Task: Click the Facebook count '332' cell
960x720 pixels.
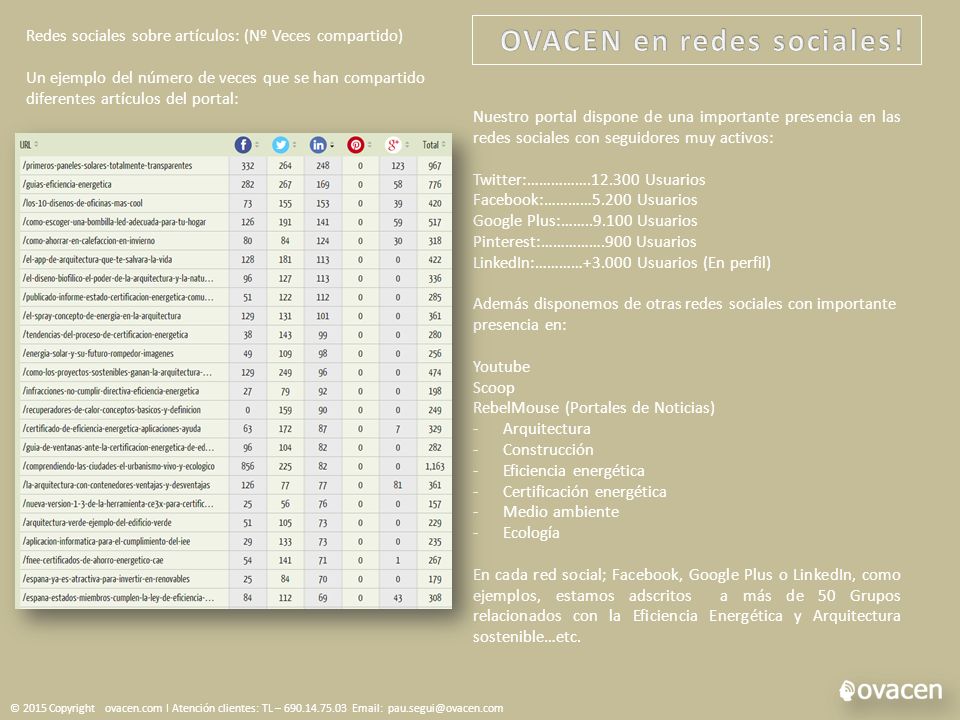Action: click(x=247, y=165)
